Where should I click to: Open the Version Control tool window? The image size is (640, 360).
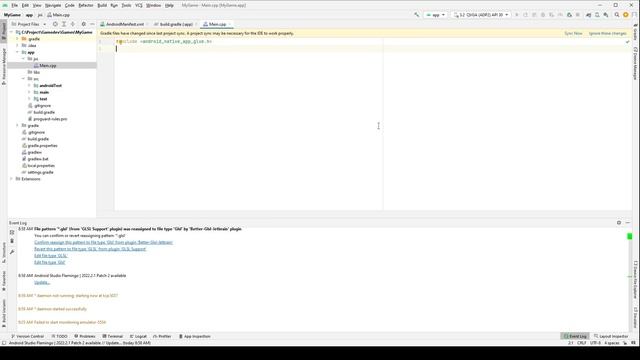coord(27,336)
